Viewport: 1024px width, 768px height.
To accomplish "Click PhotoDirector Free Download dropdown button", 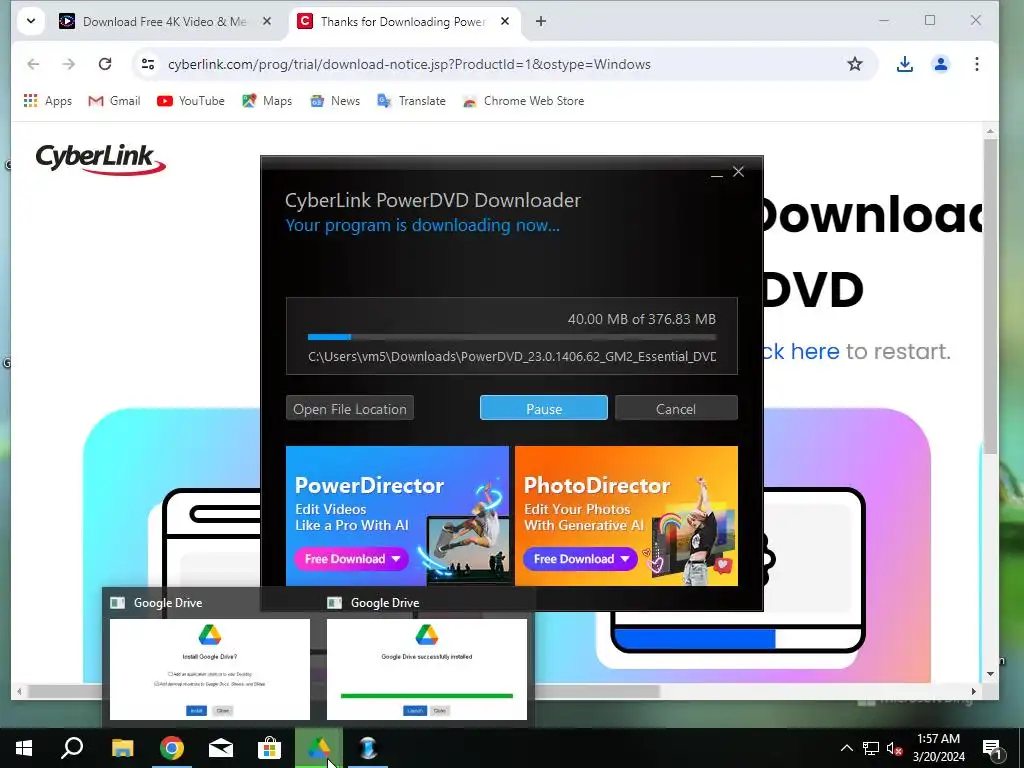I will click(x=581, y=559).
